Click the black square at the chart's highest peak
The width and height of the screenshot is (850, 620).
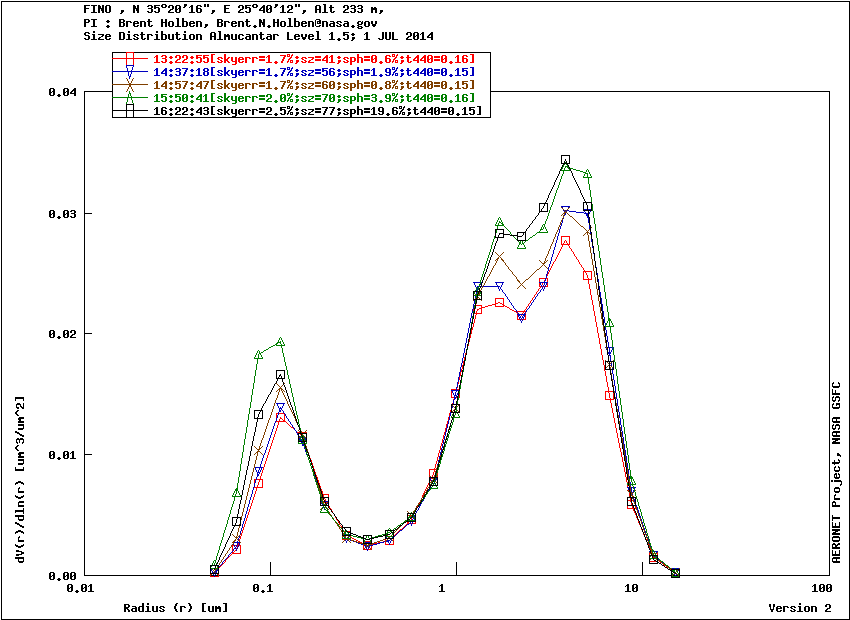click(x=565, y=160)
